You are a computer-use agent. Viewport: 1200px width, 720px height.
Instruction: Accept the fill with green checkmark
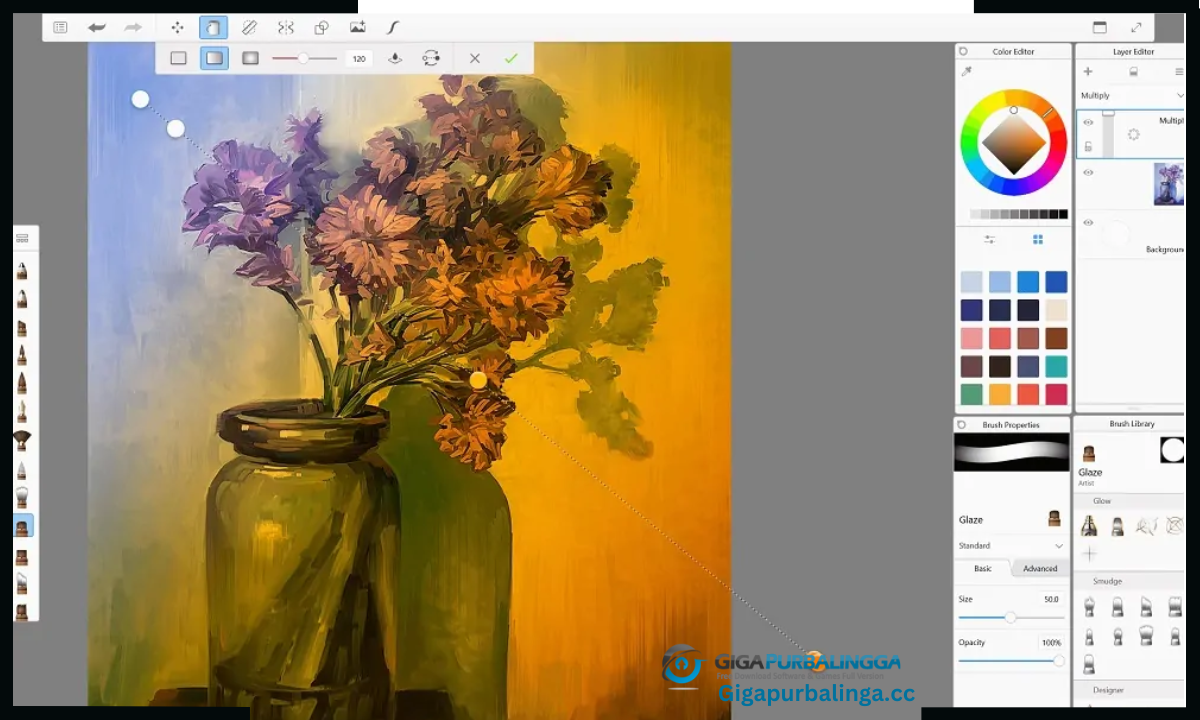(511, 58)
